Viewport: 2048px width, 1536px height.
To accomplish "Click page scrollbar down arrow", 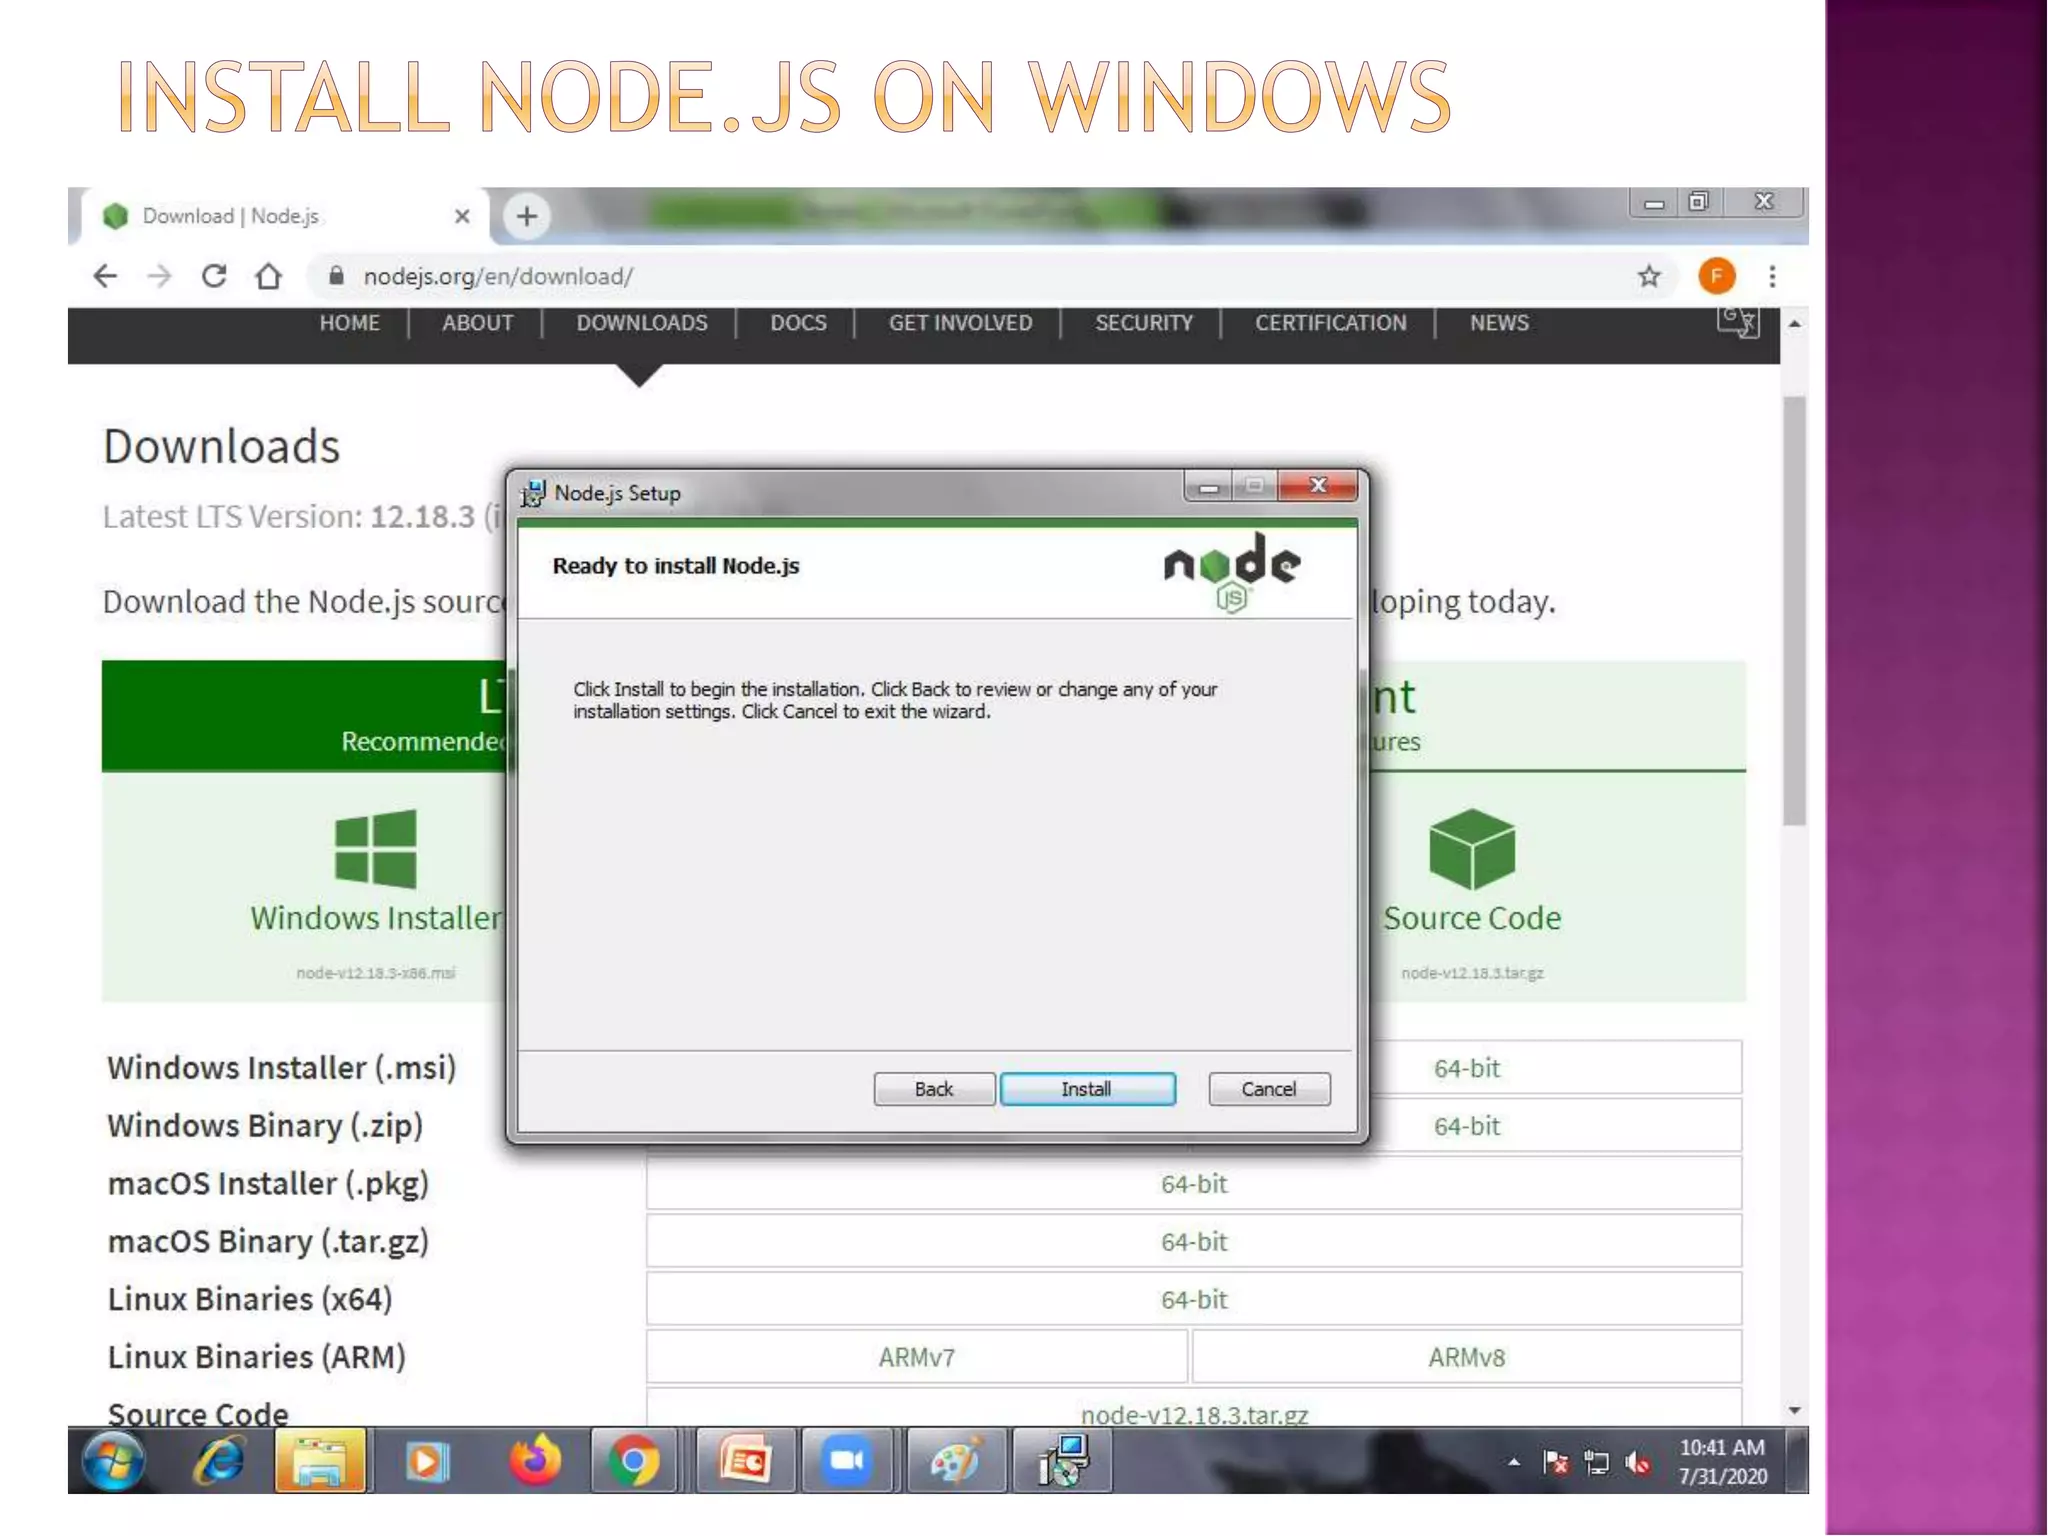I will [x=1795, y=1410].
